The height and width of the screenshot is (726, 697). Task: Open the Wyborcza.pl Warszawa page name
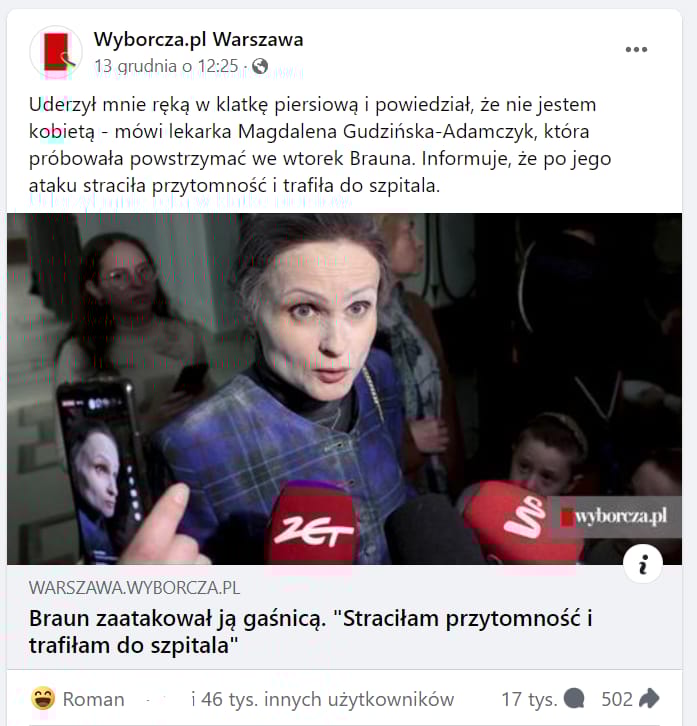198,39
